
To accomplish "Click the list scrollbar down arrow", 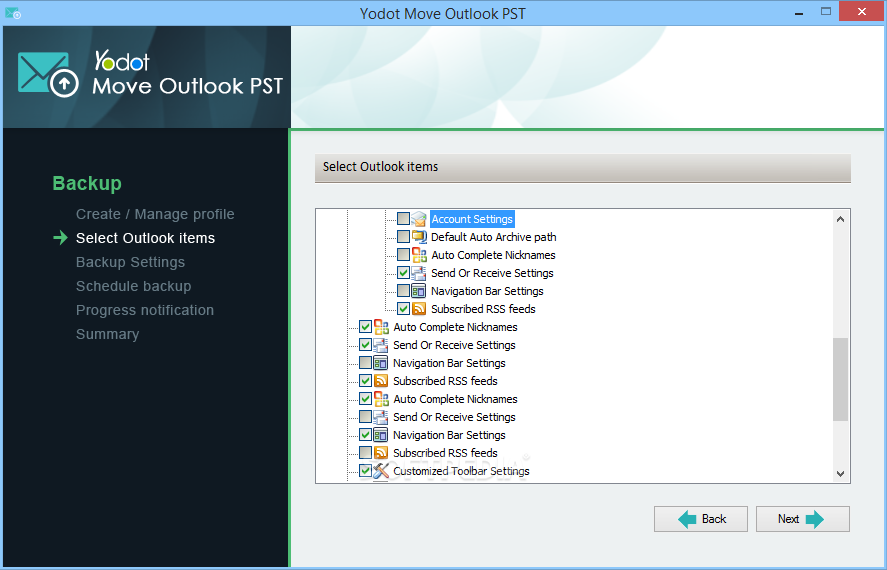I will (841, 474).
